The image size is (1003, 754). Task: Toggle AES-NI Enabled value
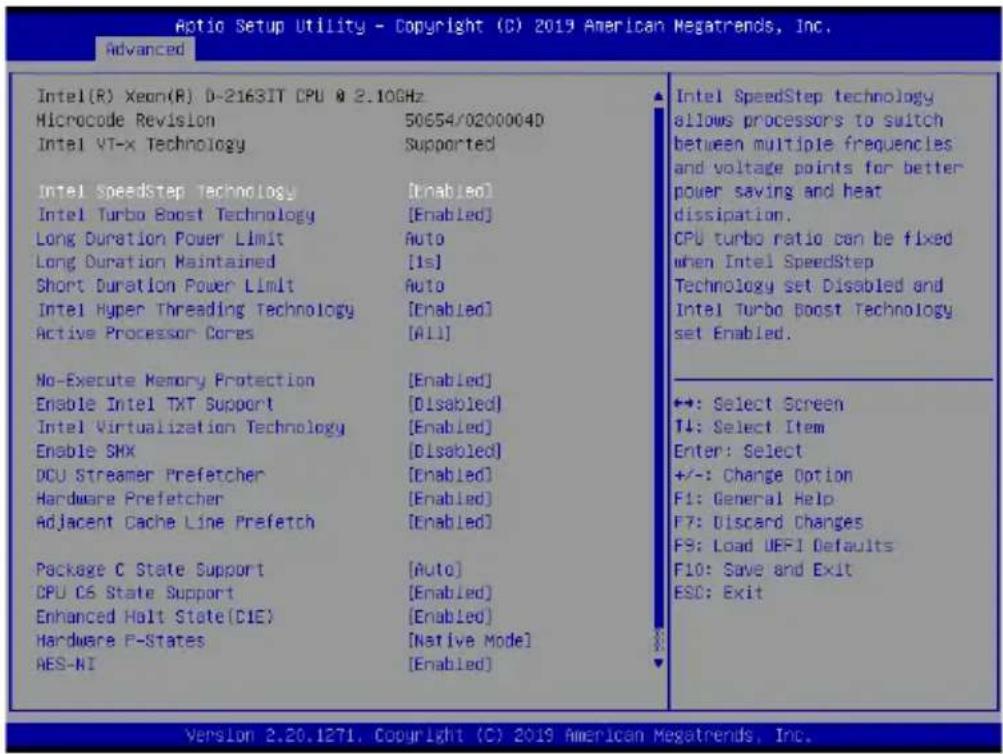point(450,664)
